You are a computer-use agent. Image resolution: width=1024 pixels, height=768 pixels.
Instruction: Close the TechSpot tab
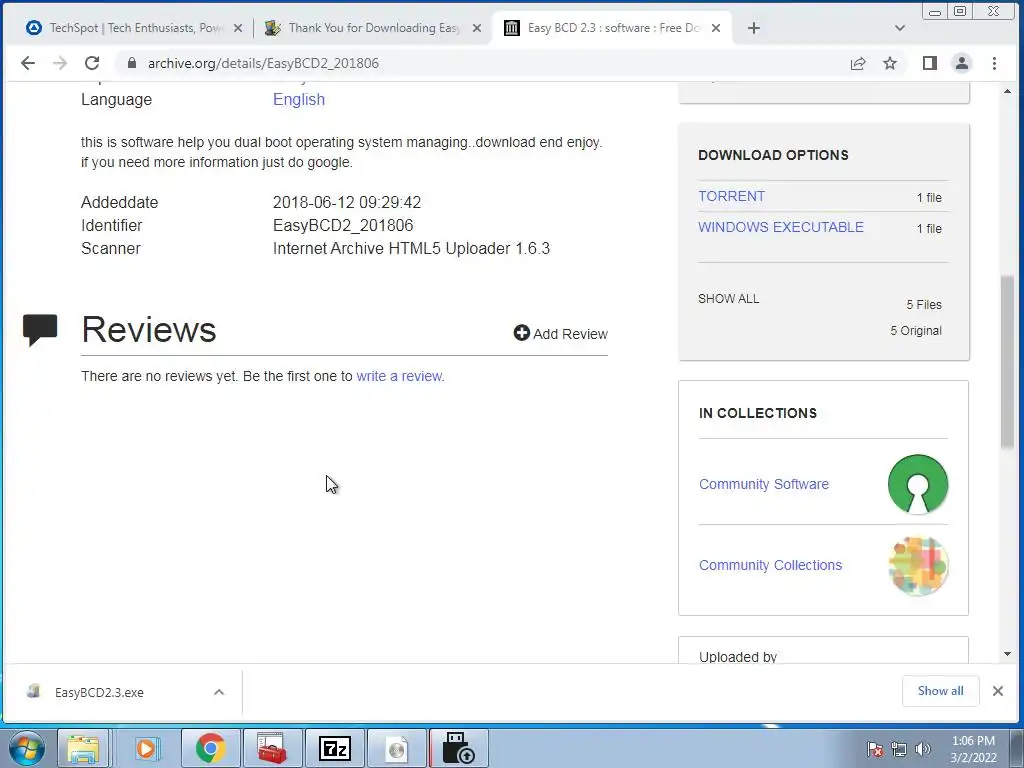[x=238, y=28]
